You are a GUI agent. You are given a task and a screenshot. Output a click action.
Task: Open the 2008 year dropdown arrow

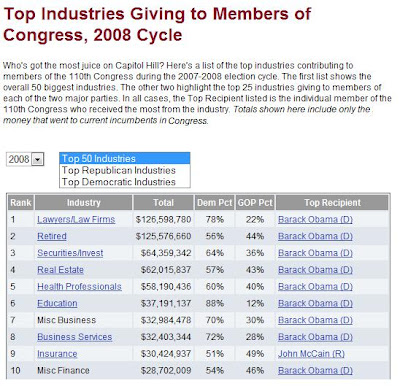click(38, 159)
